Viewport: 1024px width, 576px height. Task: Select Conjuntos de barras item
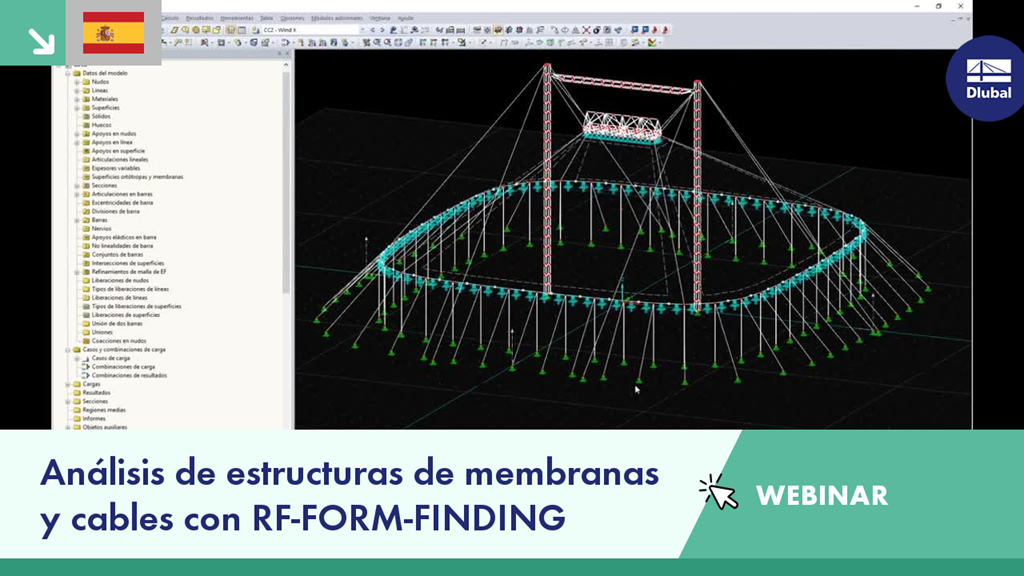[117, 255]
